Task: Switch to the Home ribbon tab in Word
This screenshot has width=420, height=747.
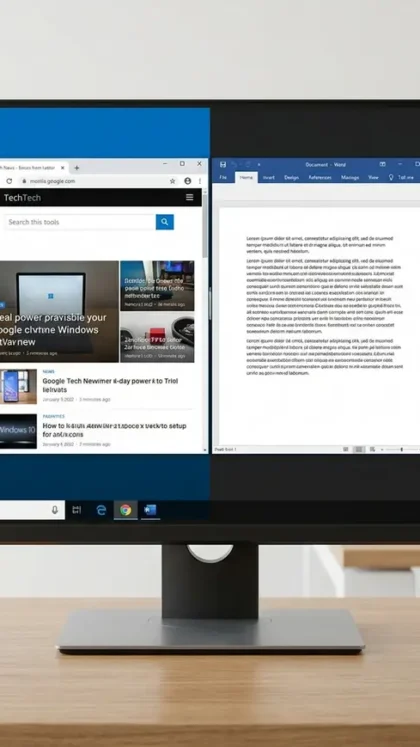Action: [x=246, y=177]
